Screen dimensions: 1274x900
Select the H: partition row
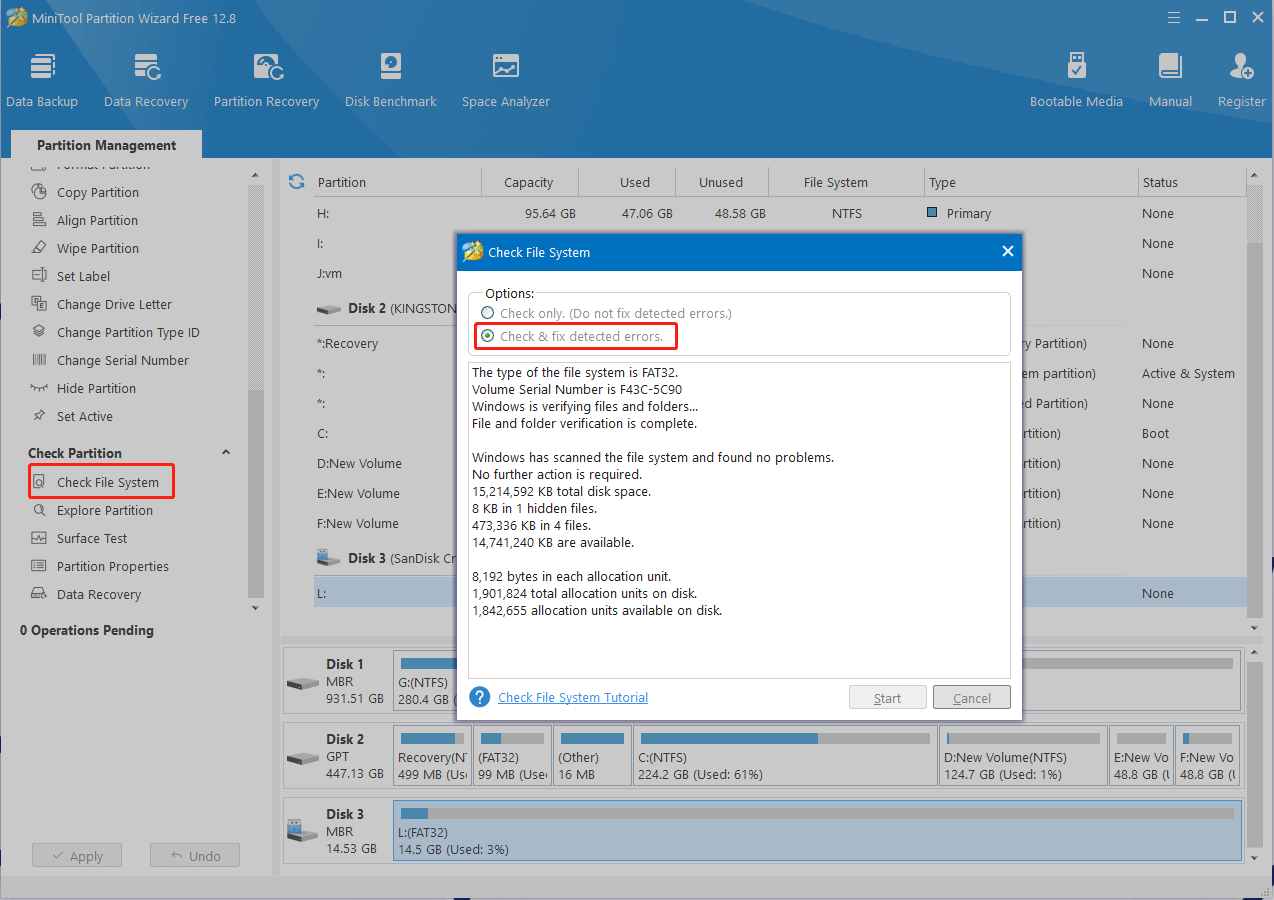click(780, 213)
